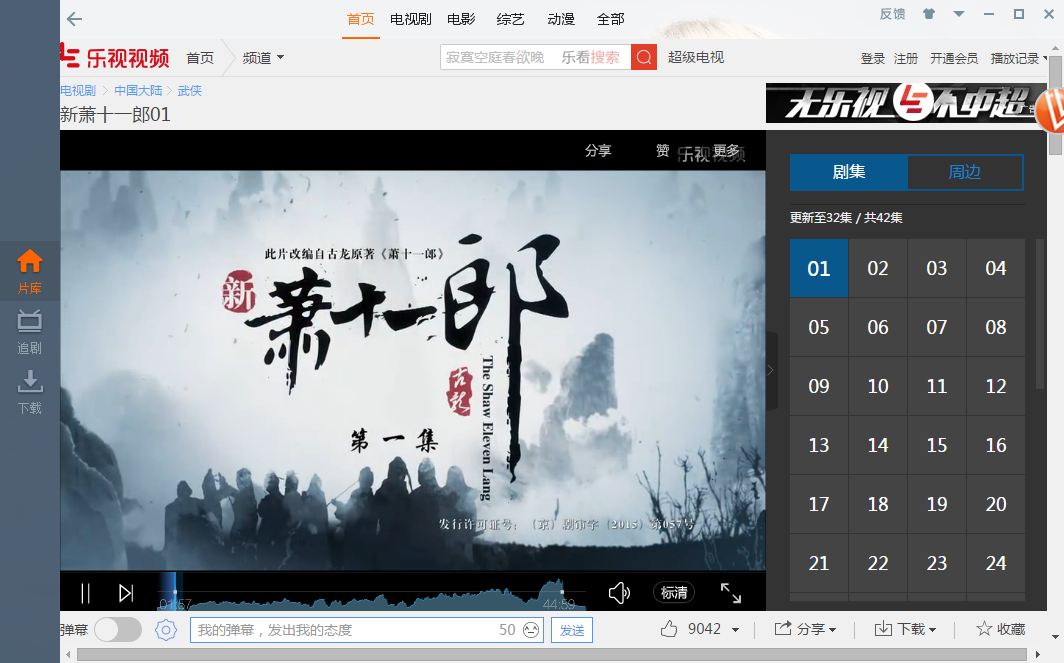Viewport: 1064px width, 663px height.
Task: Open the 分享 share dropdown in bottom bar
Action: point(805,629)
